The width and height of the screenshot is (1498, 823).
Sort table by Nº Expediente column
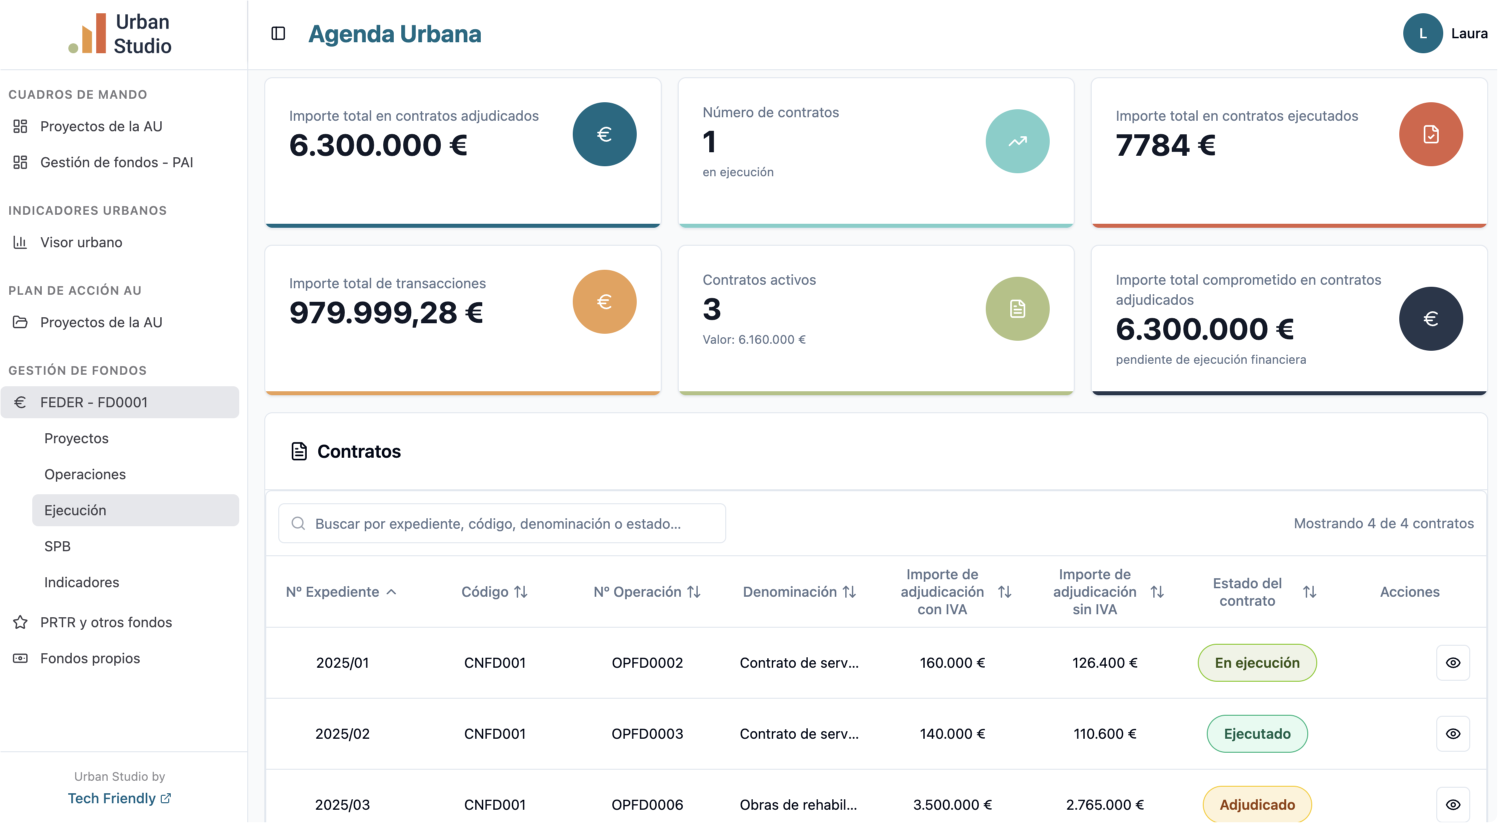click(x=341, y=592)
